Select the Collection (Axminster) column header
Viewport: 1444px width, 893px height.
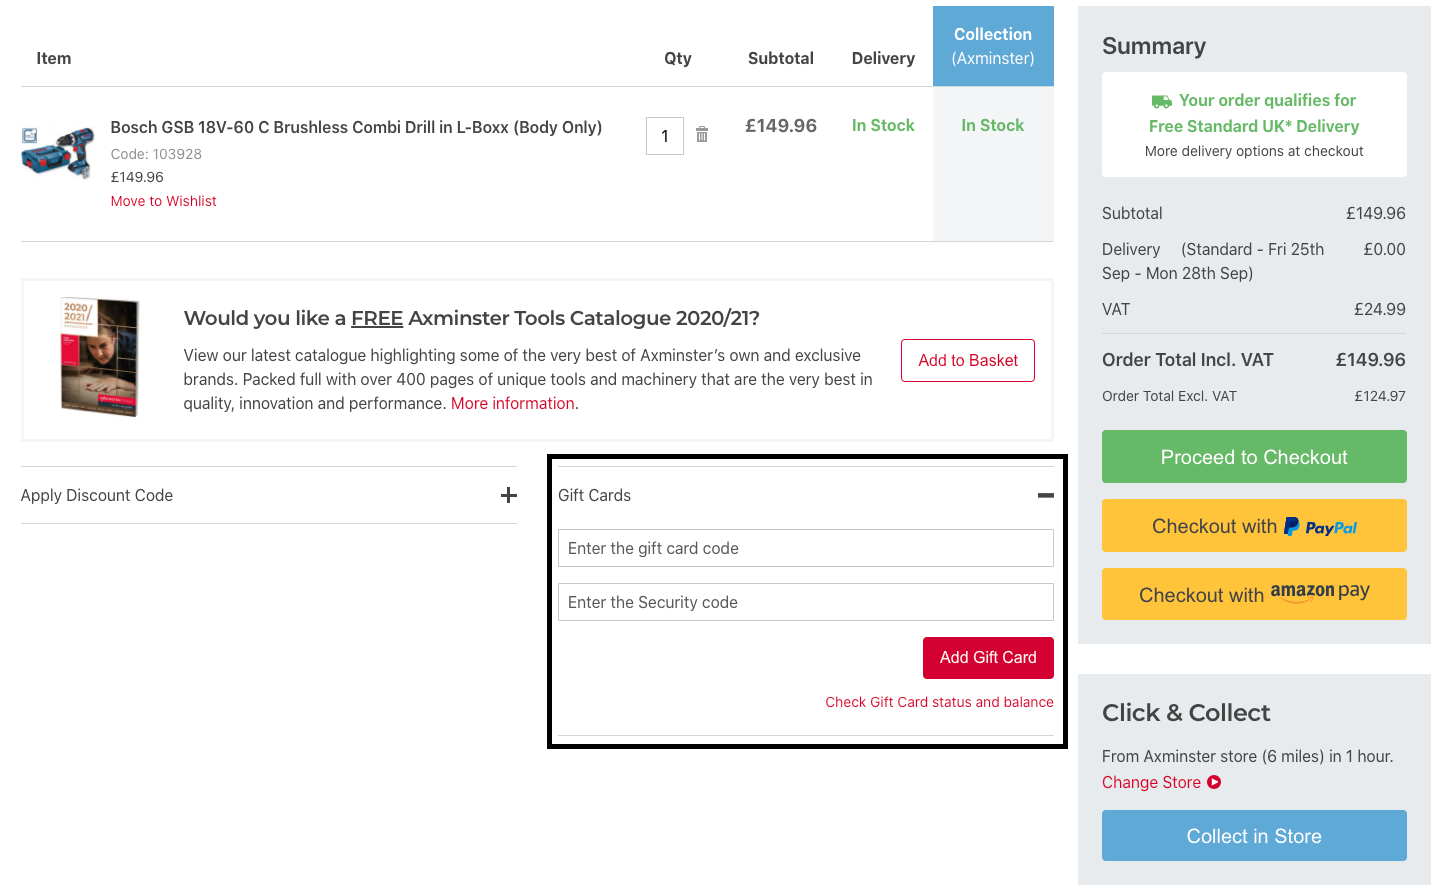click(993, 46)
